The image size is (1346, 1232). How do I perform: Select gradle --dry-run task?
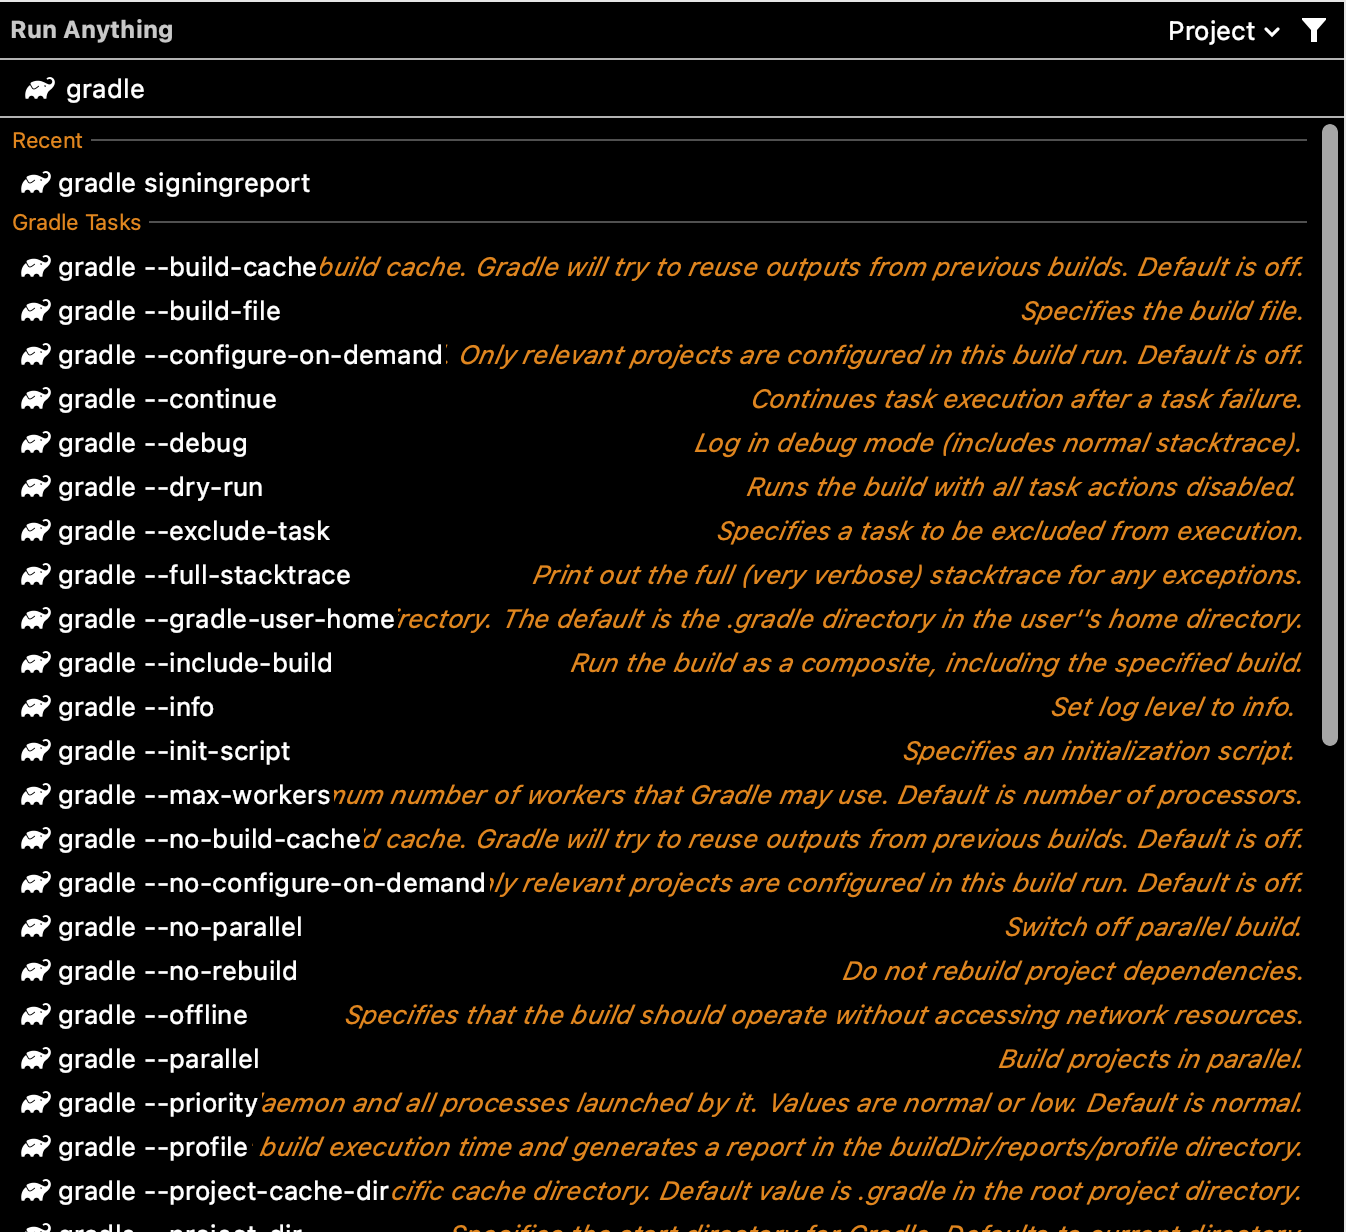[x=660, y=487]
